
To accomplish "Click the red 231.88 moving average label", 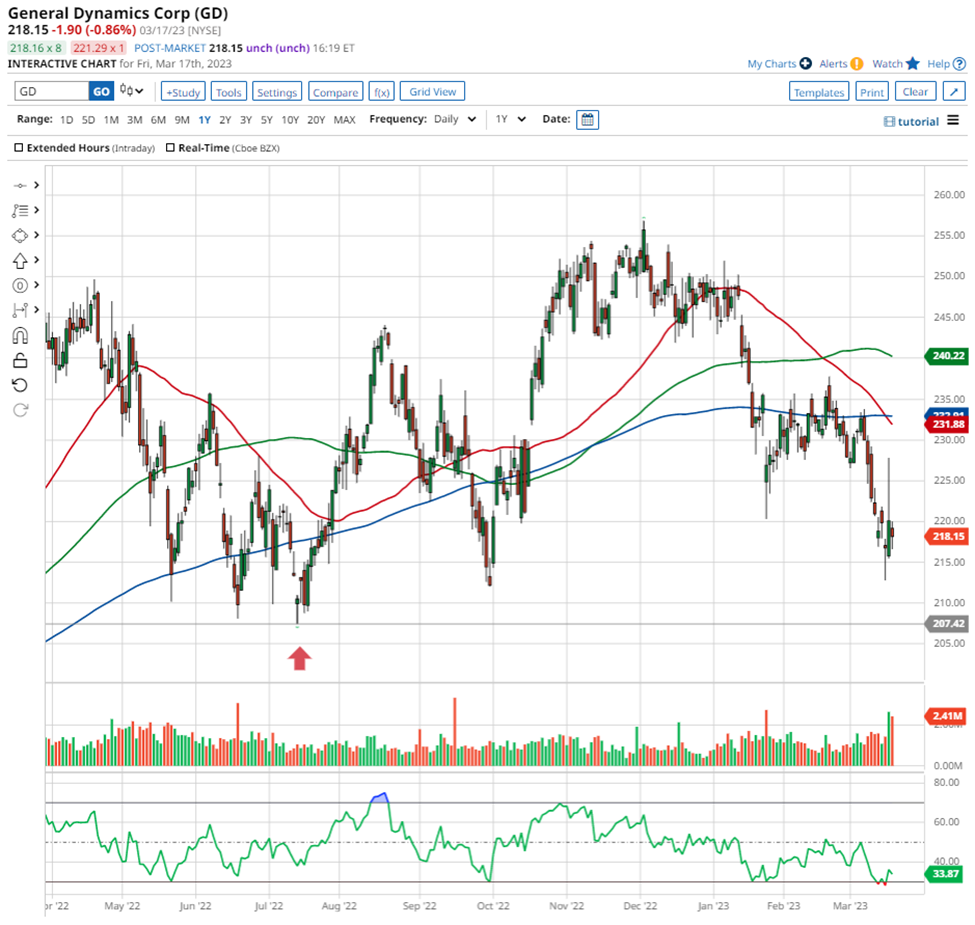I will [947, 424].
